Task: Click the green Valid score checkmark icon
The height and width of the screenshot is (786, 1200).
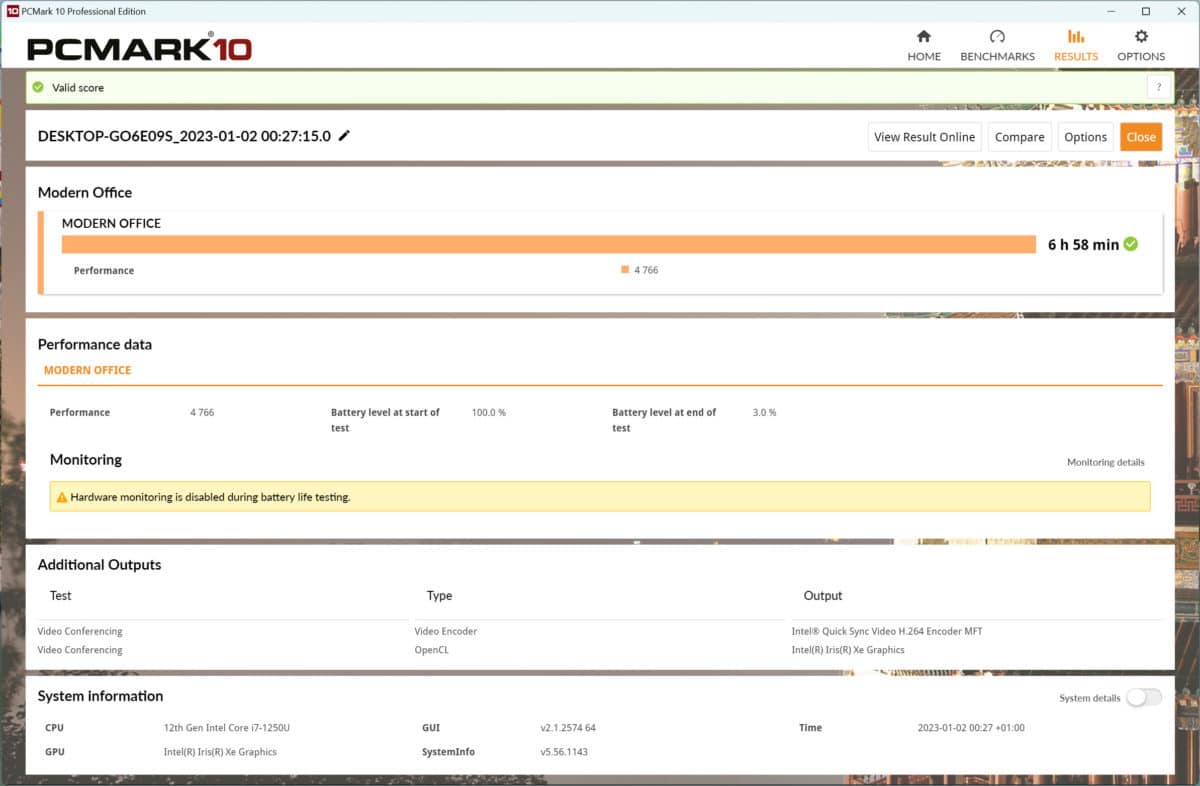Action: [38, 87]
